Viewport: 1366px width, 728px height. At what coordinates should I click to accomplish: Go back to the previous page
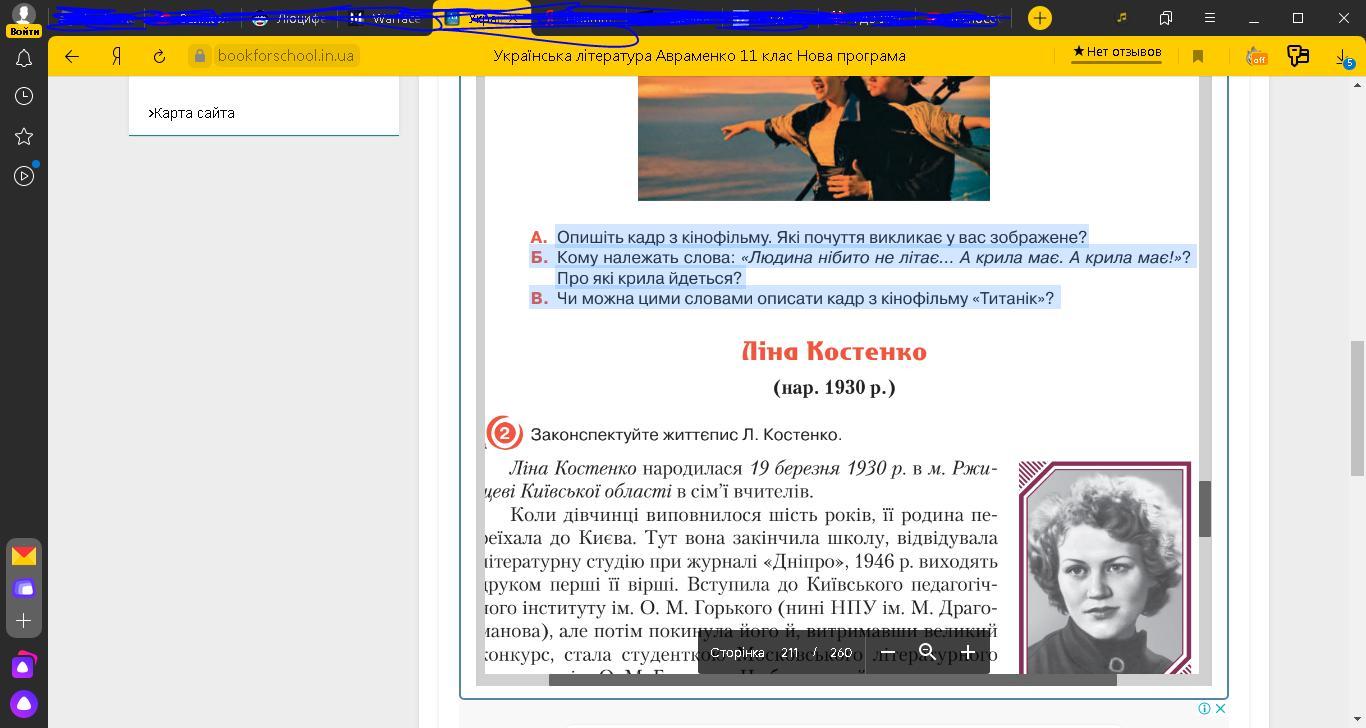pyautogui.click(x=72, y=56)
